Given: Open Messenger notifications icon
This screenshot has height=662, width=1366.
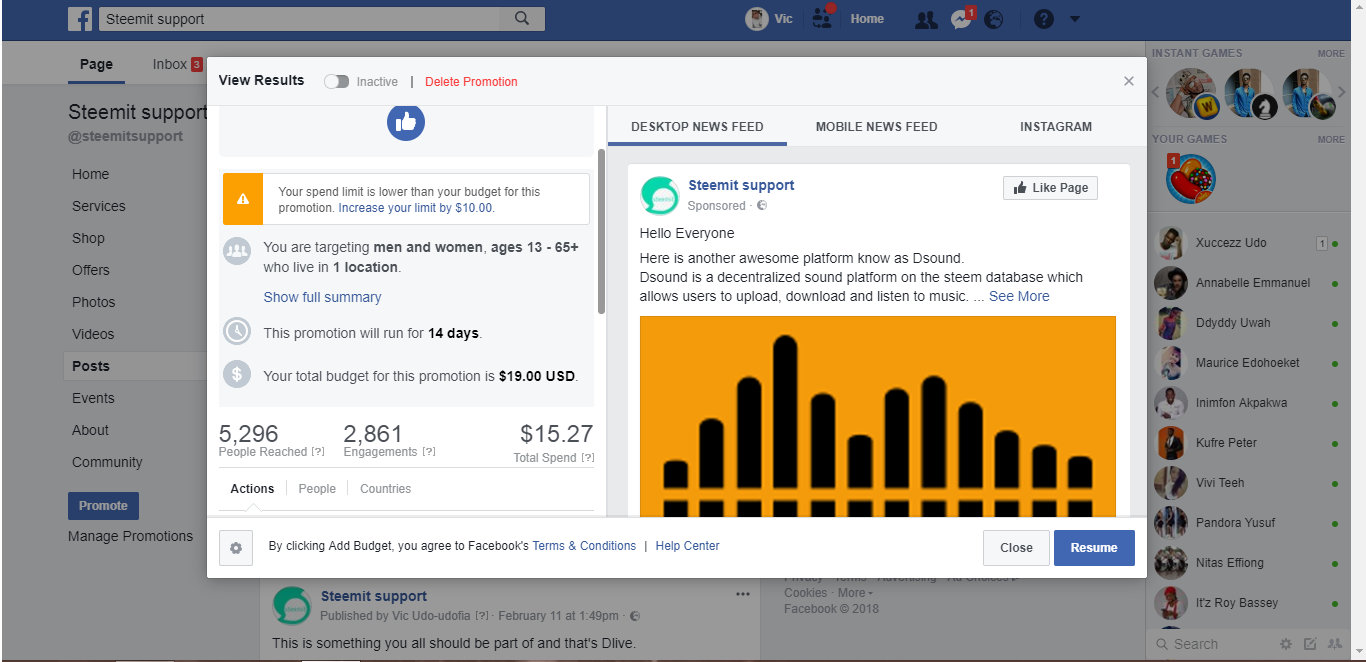Looking at the screenshot, I should [x=961, y=19].
